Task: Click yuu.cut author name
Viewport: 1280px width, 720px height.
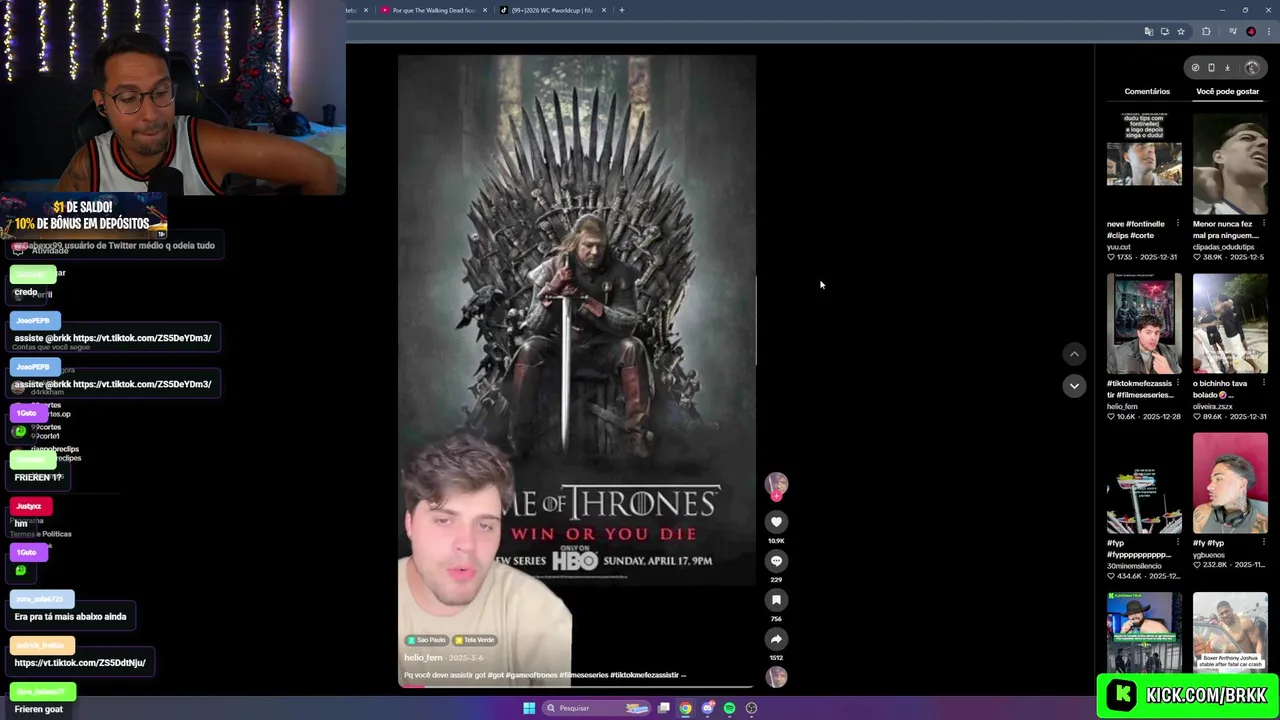Action: click(x=1120, y=247)
